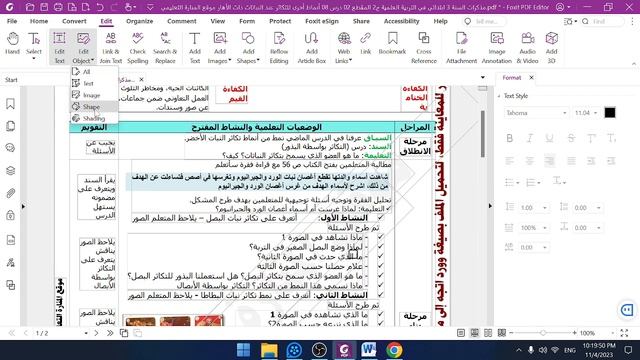Image resolution: width=640 pixels, height=360 pixels.
Task: Open the Layers side panel
Action: point(11,171)
